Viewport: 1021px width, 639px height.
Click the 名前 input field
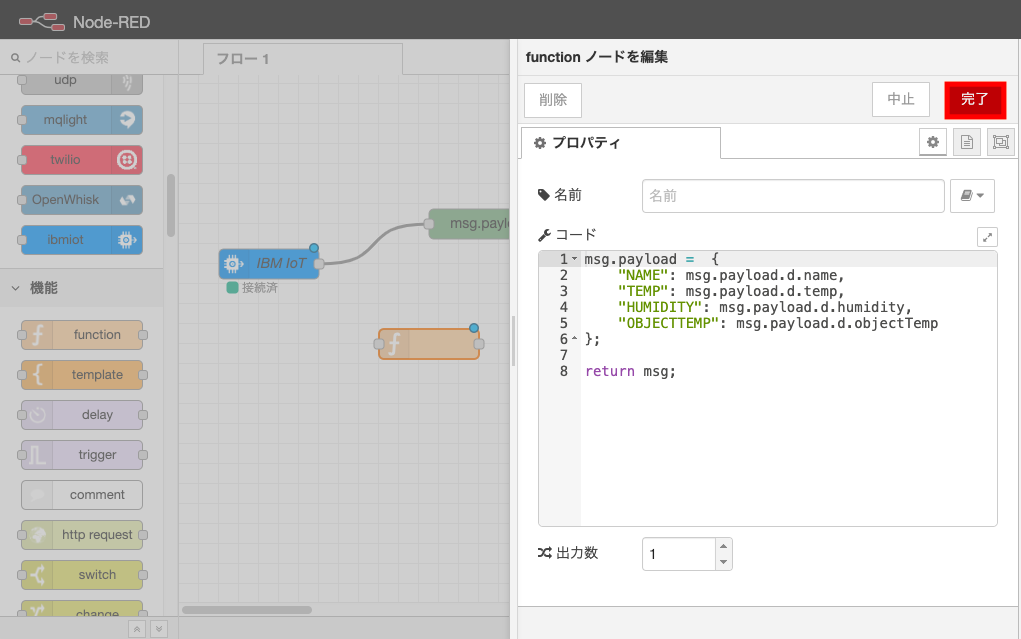coord(790,195)
